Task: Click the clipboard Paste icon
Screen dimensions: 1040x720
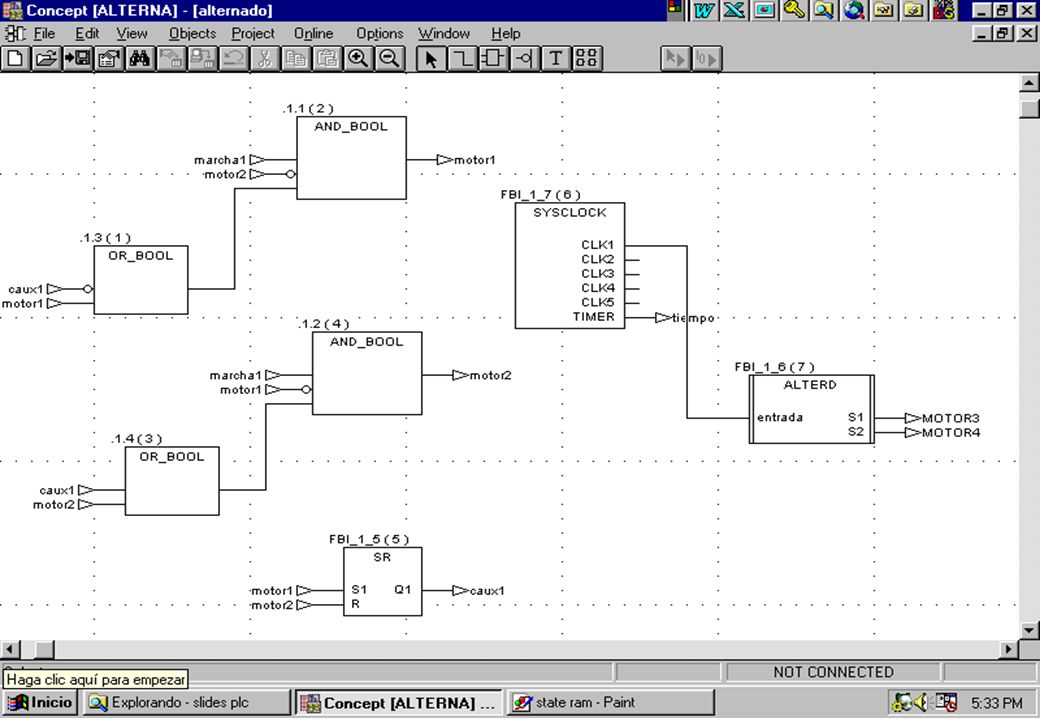Action: click(x=327, y=58)
